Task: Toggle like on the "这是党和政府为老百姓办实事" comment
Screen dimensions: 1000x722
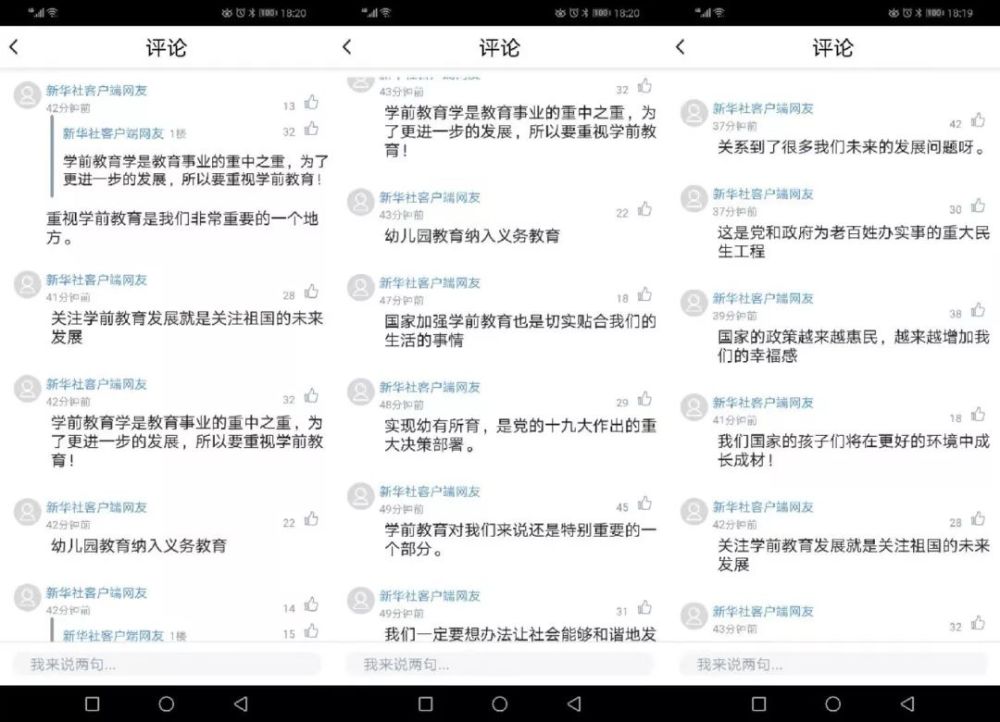Action: [977, 205]
